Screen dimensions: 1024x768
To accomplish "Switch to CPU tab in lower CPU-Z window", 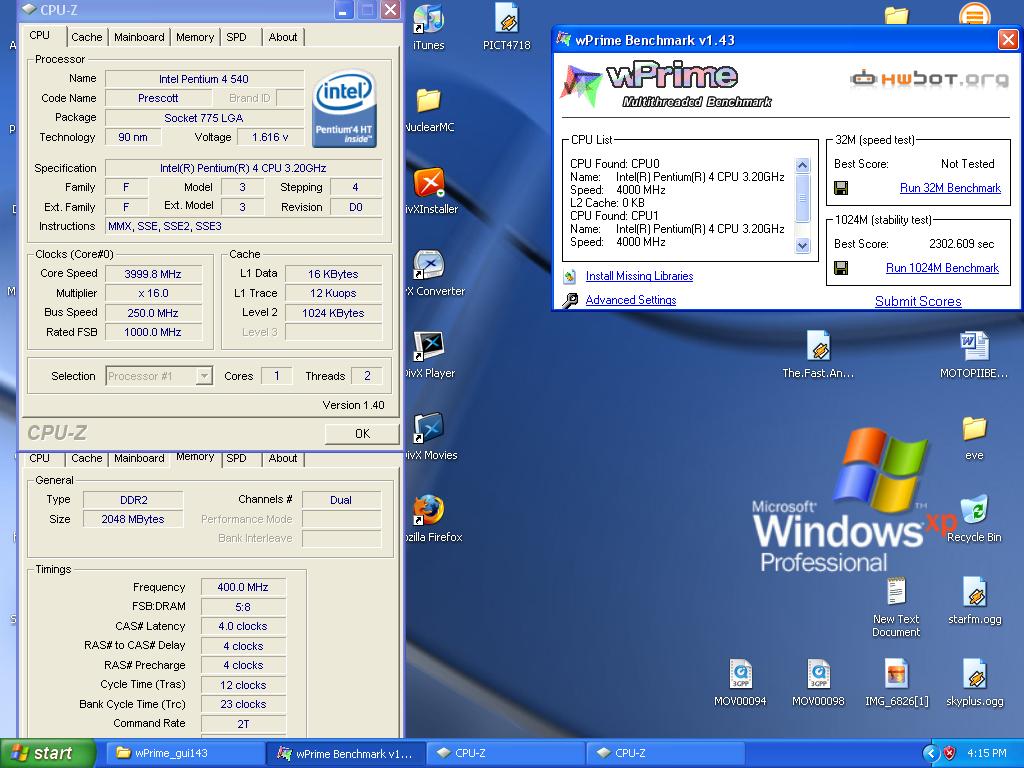I will (x=39, y=458).
